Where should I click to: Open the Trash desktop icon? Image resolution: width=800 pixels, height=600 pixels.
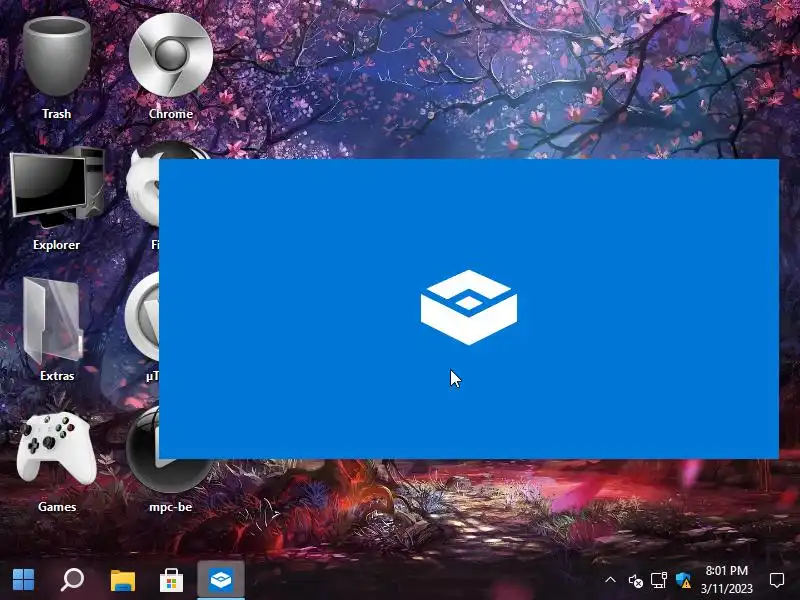tap(57, 56)
